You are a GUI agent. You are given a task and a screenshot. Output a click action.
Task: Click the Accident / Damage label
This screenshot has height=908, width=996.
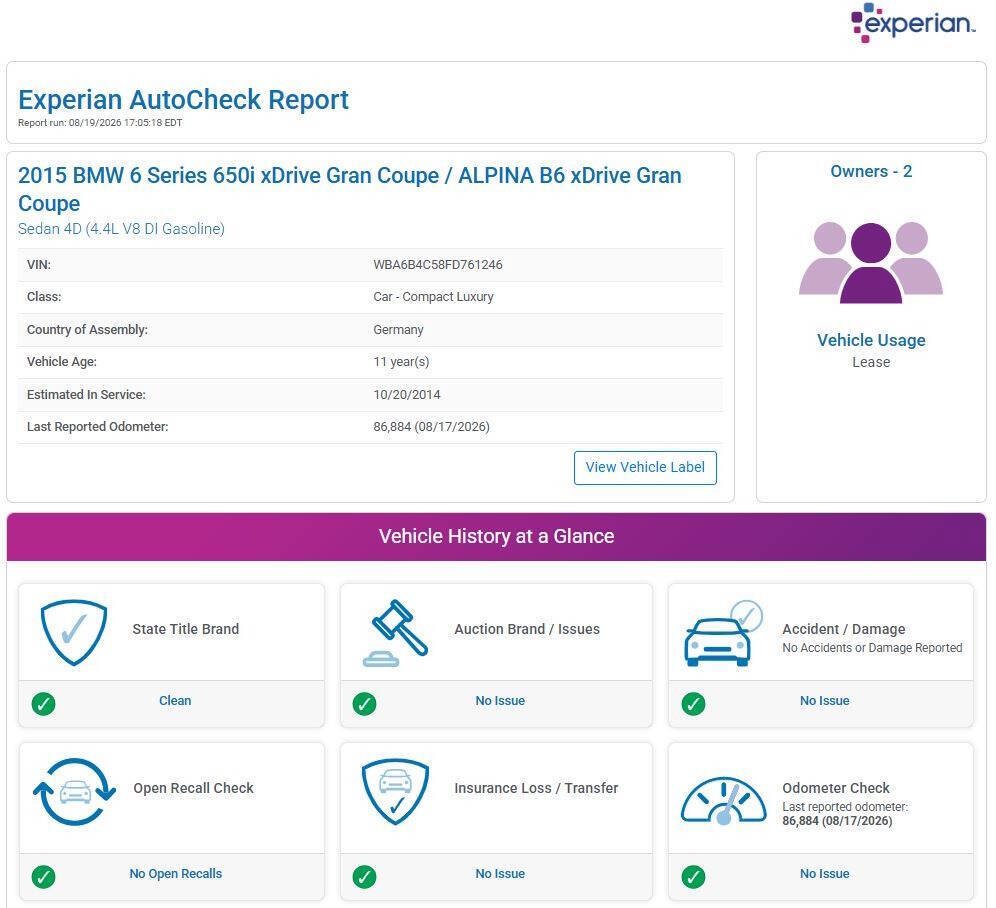844,629
